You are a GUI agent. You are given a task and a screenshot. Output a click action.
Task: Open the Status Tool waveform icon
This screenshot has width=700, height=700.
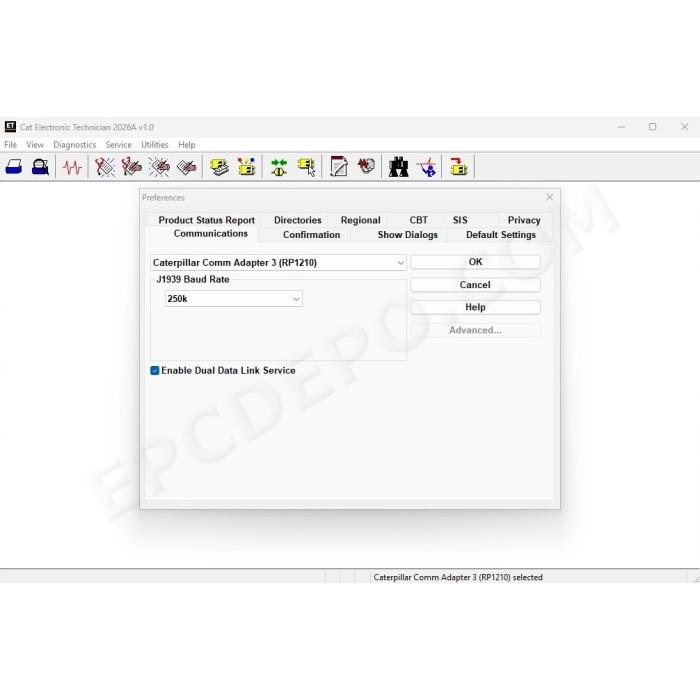coord(72,167)
